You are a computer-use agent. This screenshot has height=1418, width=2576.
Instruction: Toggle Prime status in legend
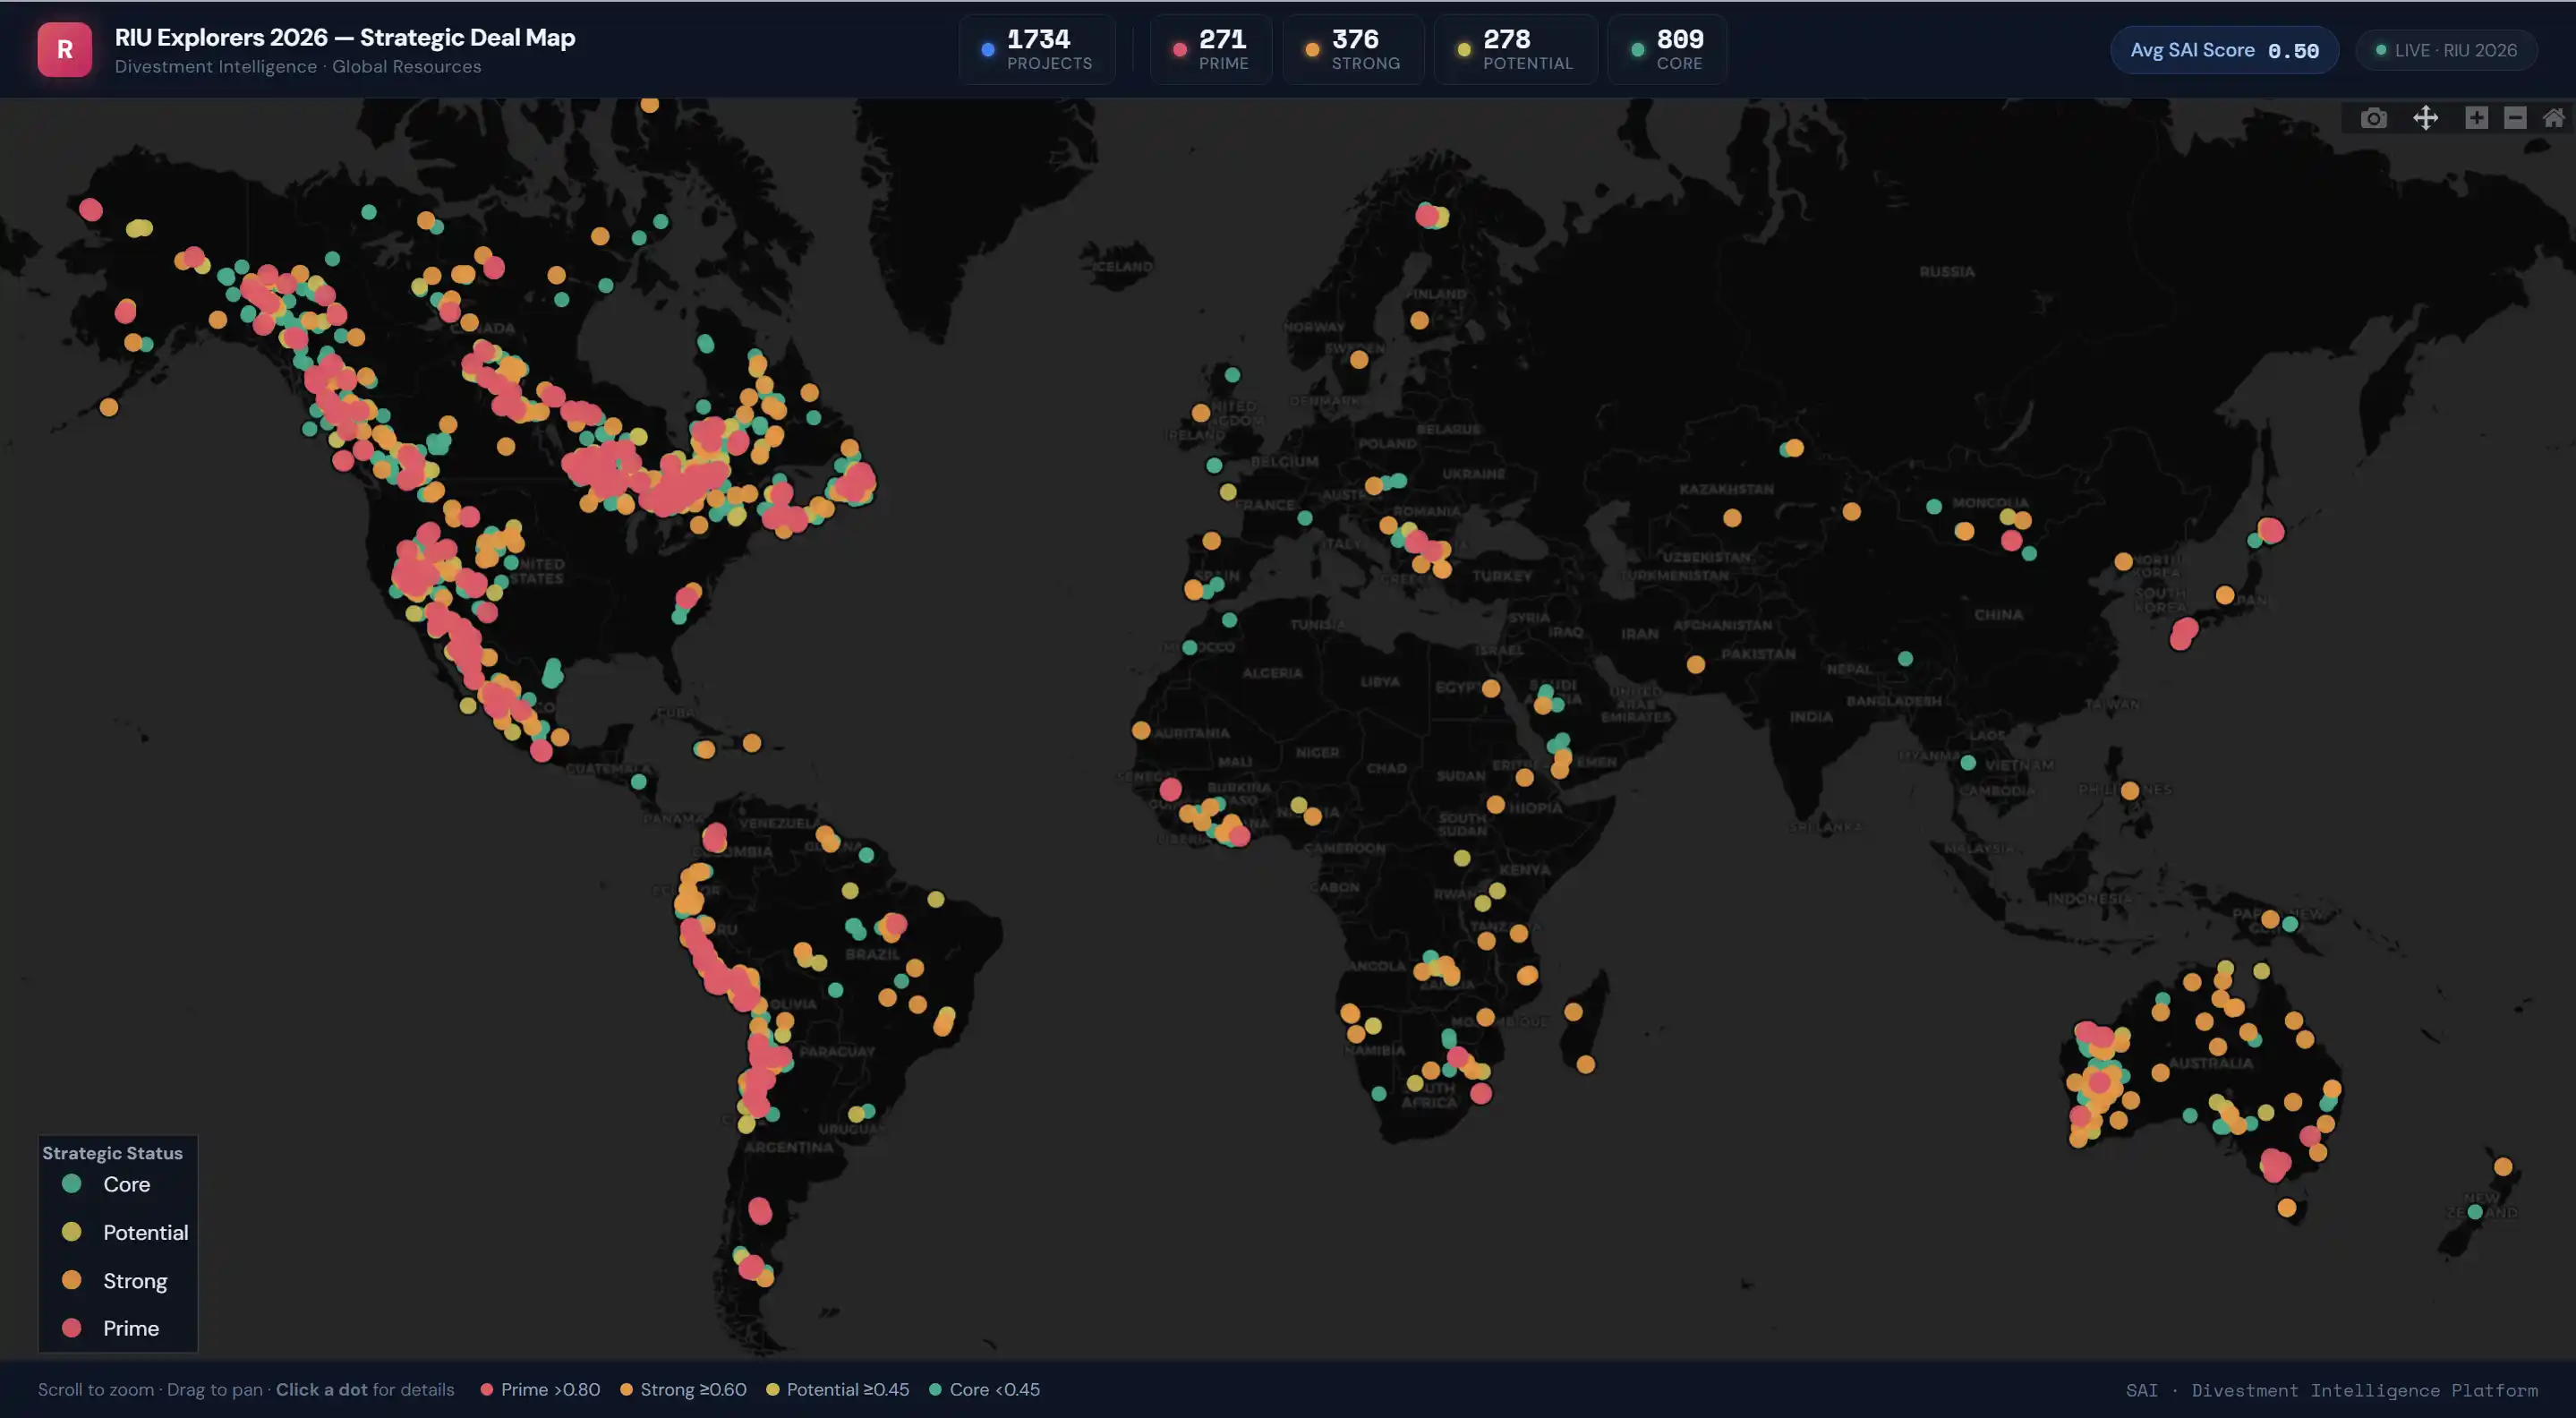[130, 1328]
